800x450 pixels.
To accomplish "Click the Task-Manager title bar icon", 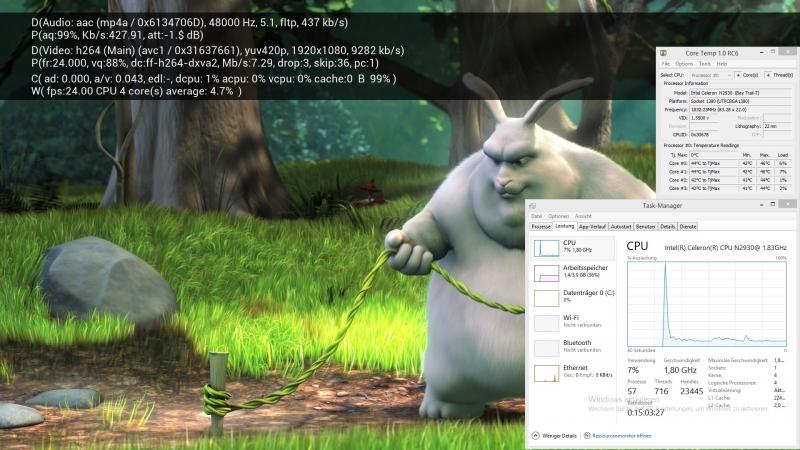I will (x=532, y=206).
